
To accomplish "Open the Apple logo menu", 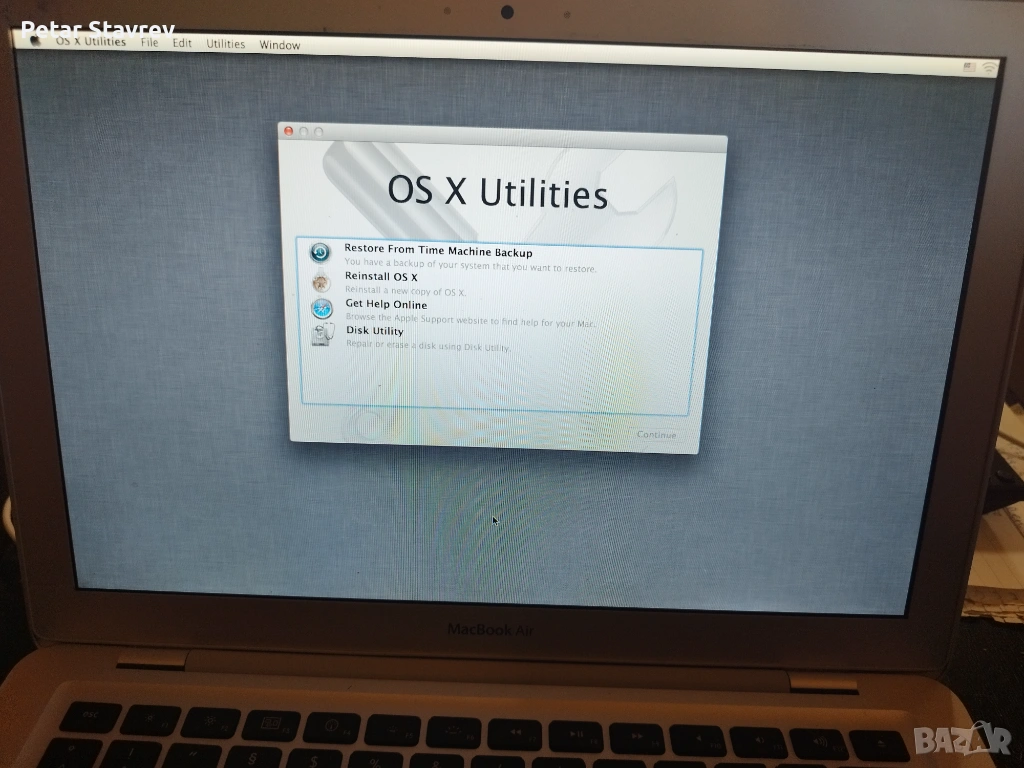I will coord(35,42).
